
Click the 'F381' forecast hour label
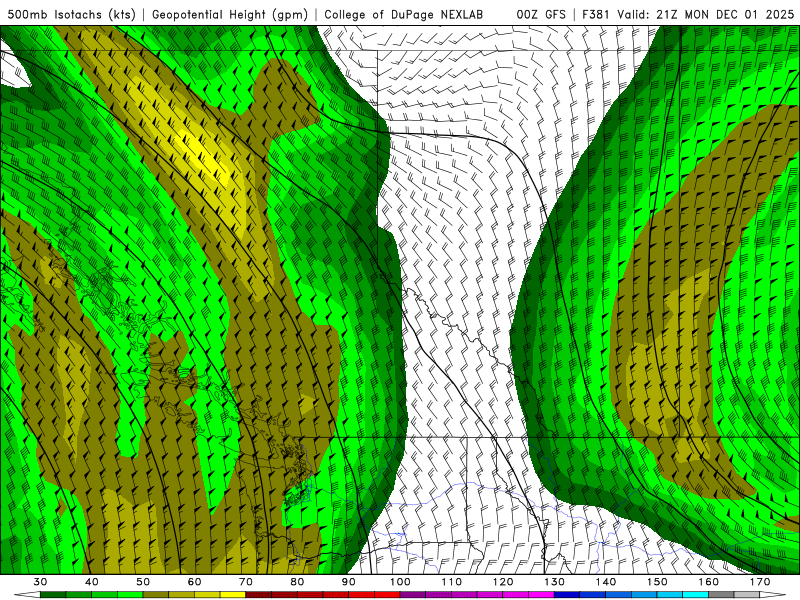[596, 14]
